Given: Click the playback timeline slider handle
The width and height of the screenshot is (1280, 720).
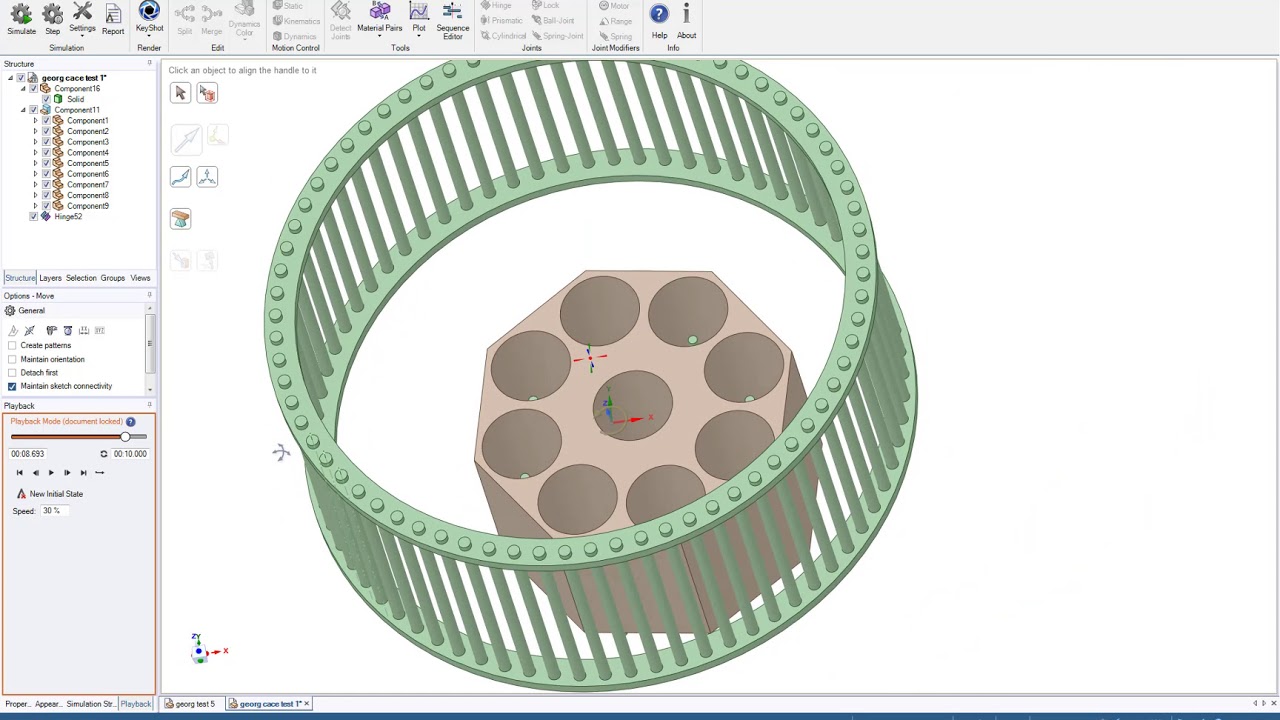Looking at the screenshot, I should click(126, 437).
